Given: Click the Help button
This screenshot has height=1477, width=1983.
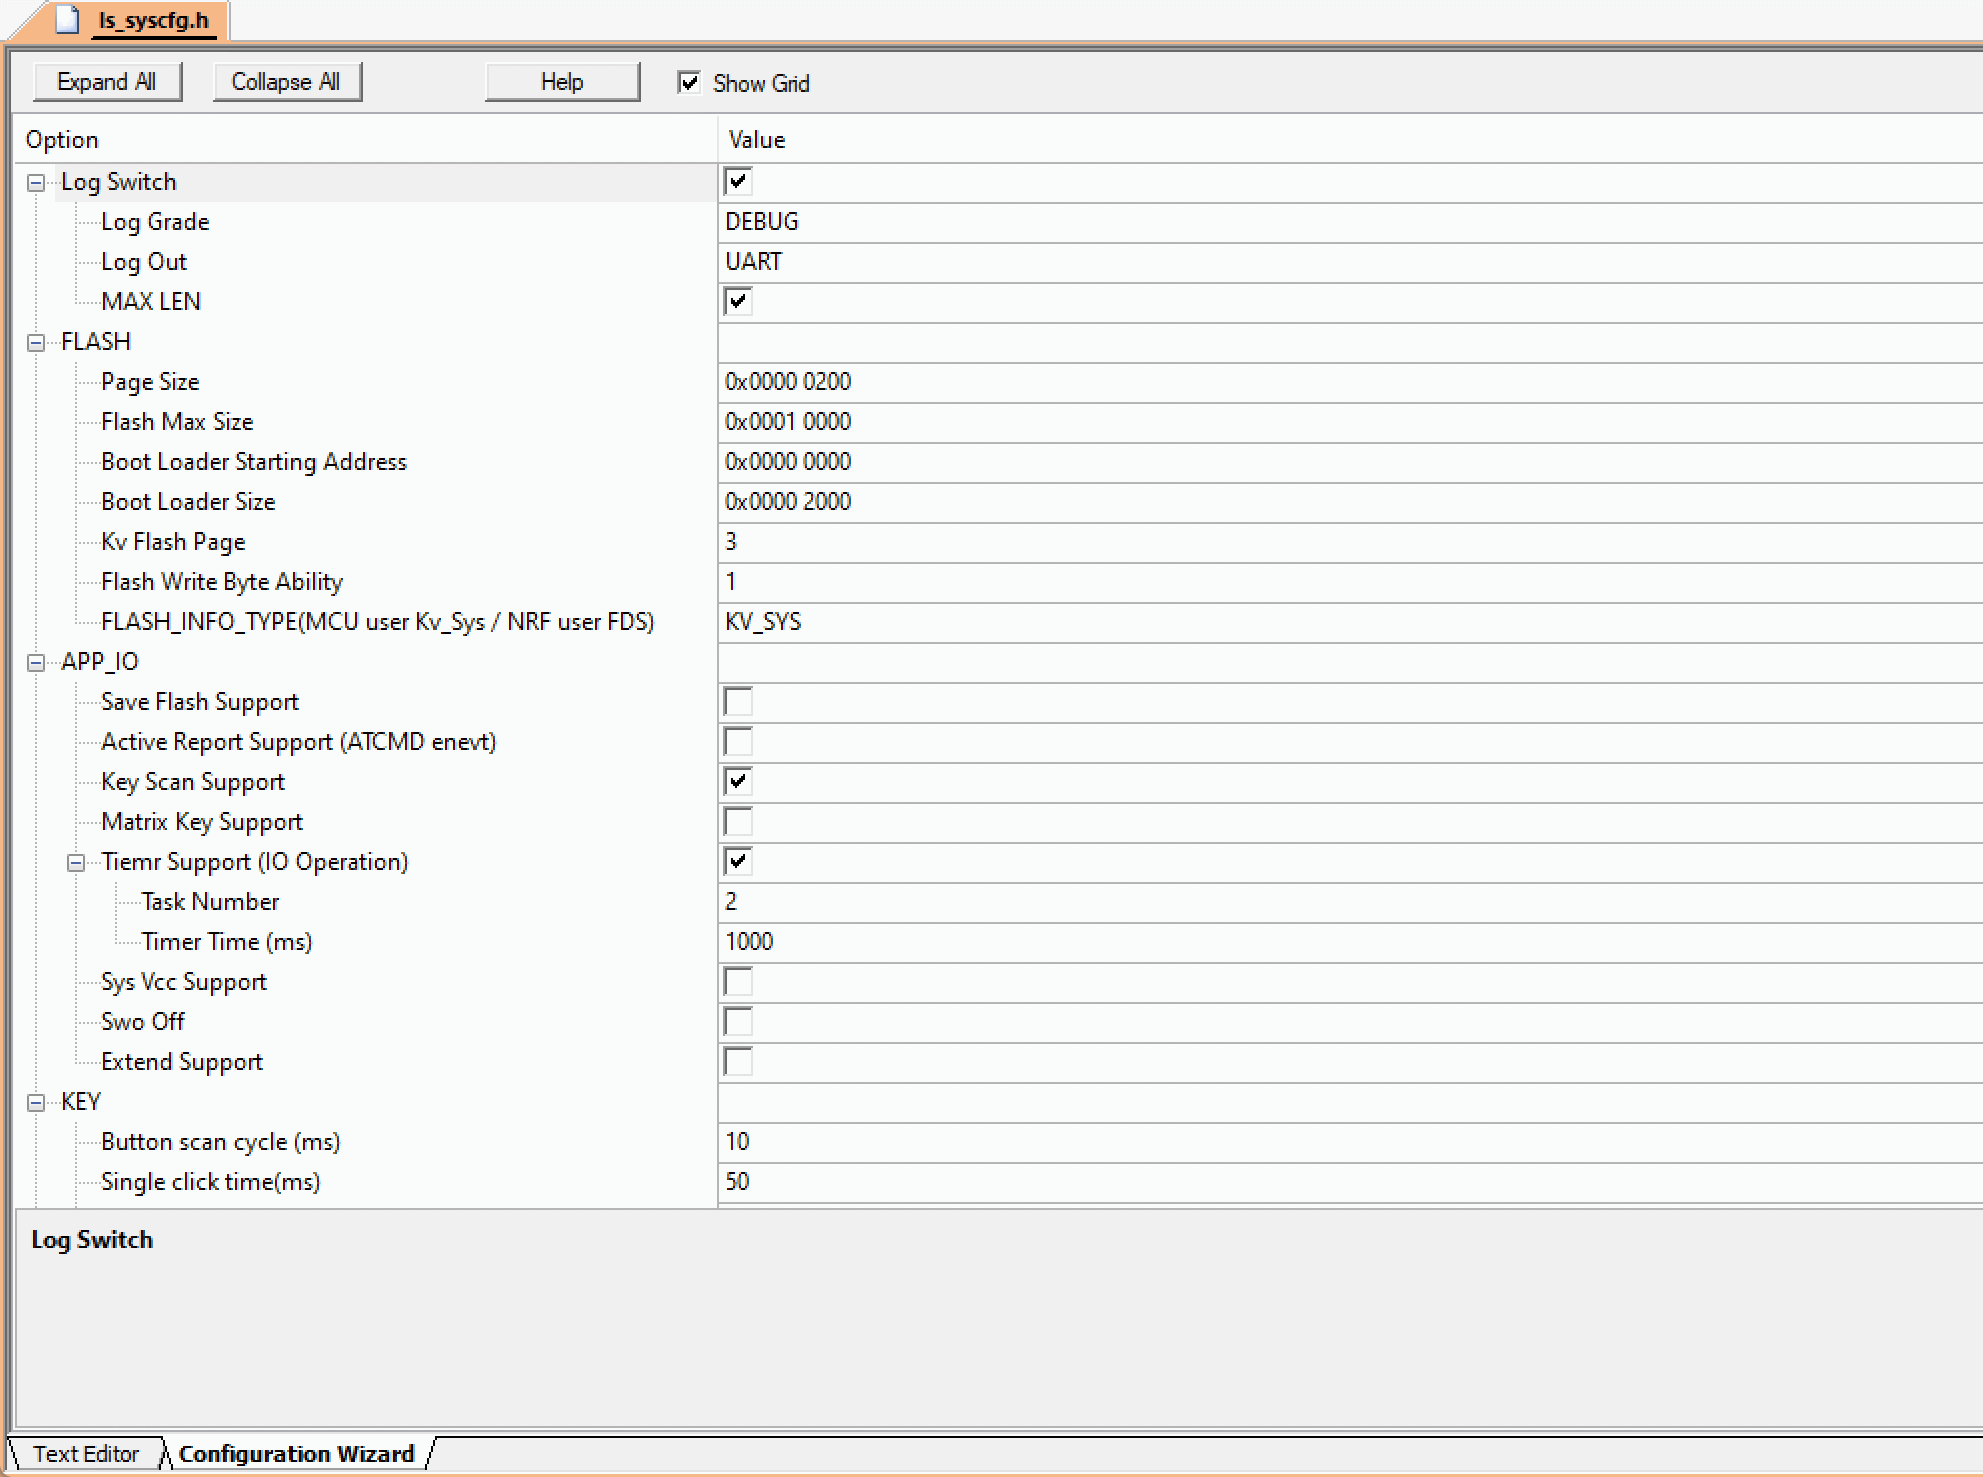Looking at the screenshot, I should pyautogui.click(x=563, y=82).
